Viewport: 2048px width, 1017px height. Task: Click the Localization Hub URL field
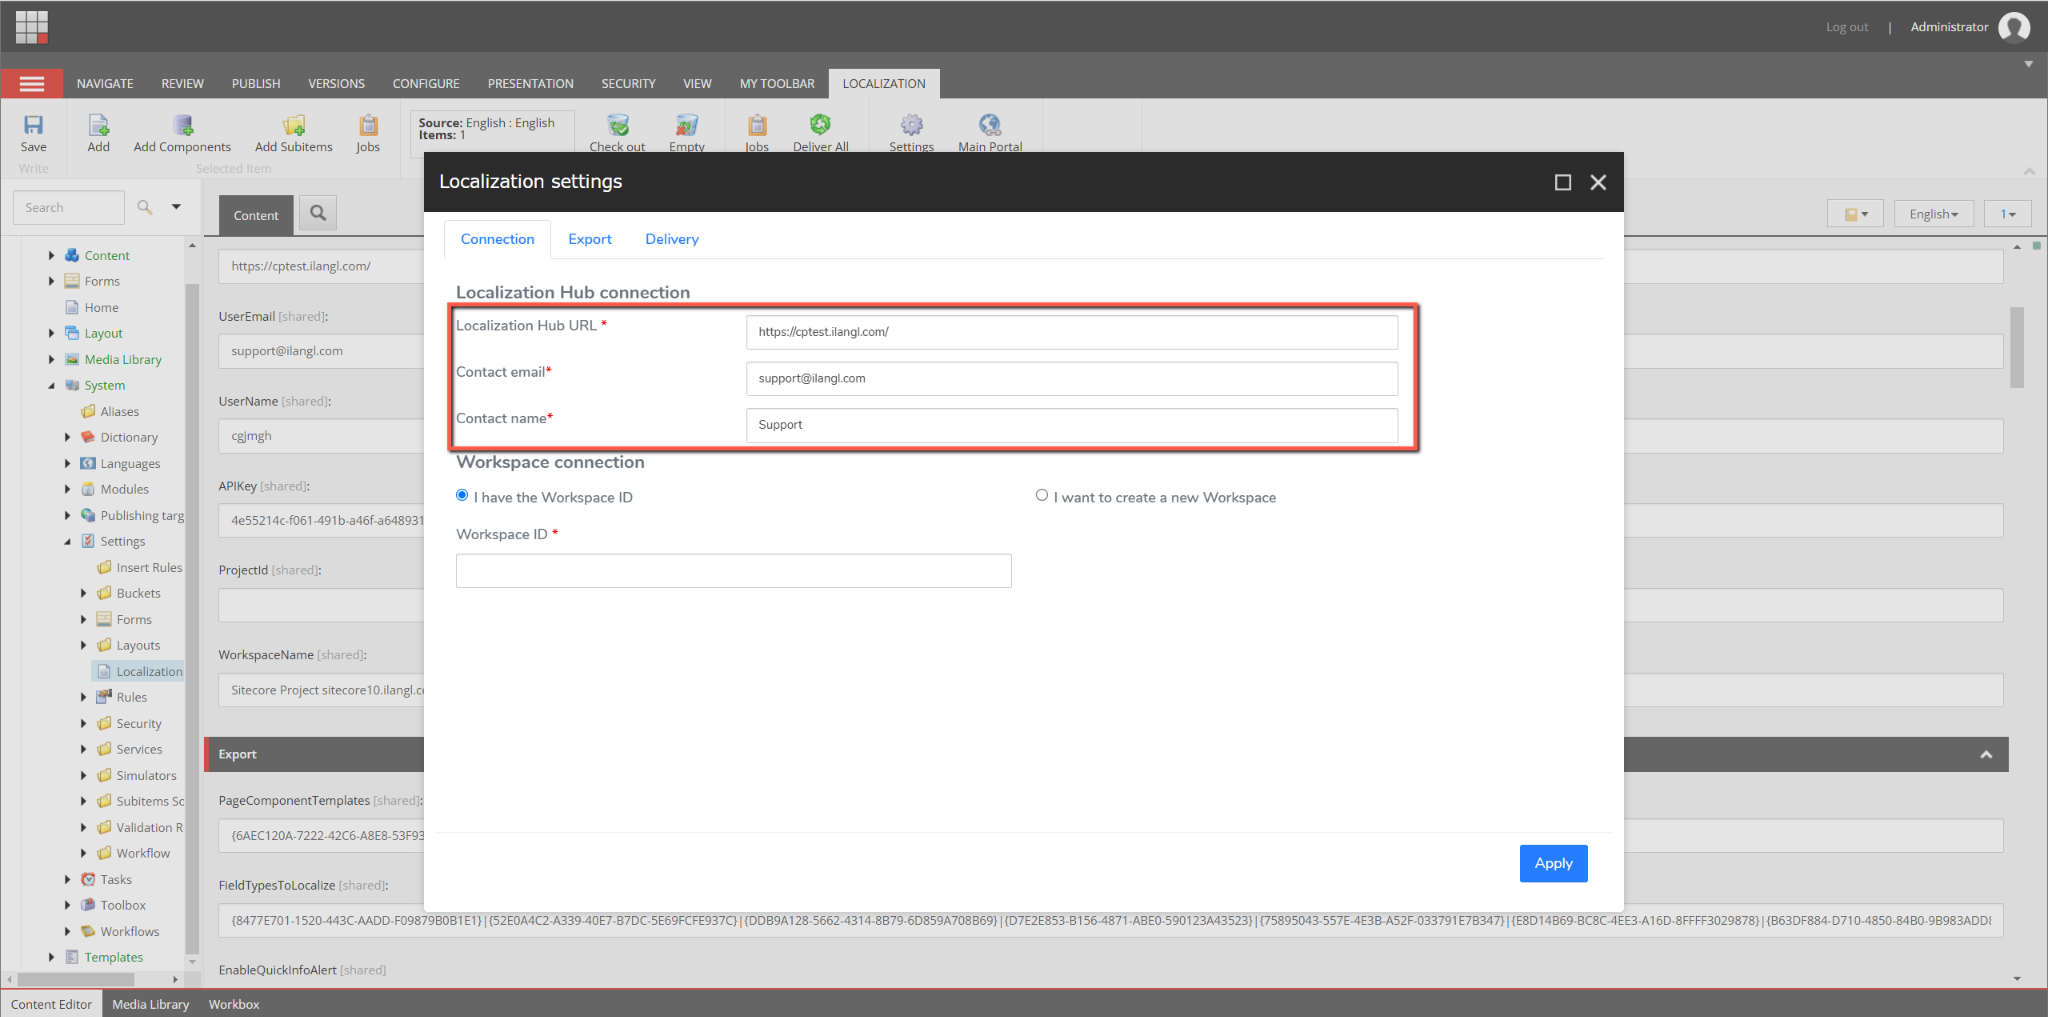[x=1071, y=332]
